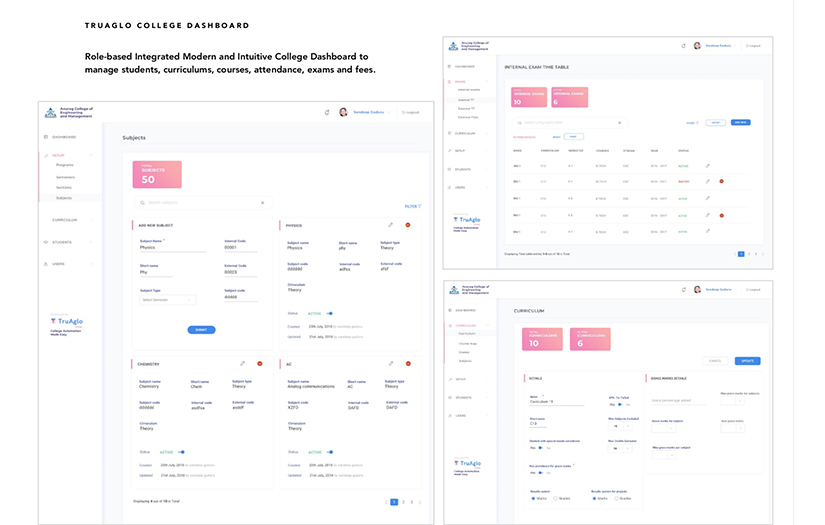This screenshot has height=525, width=825.
Task: Edit the Physics subject card with pencil icon
Action: [390, 225]
